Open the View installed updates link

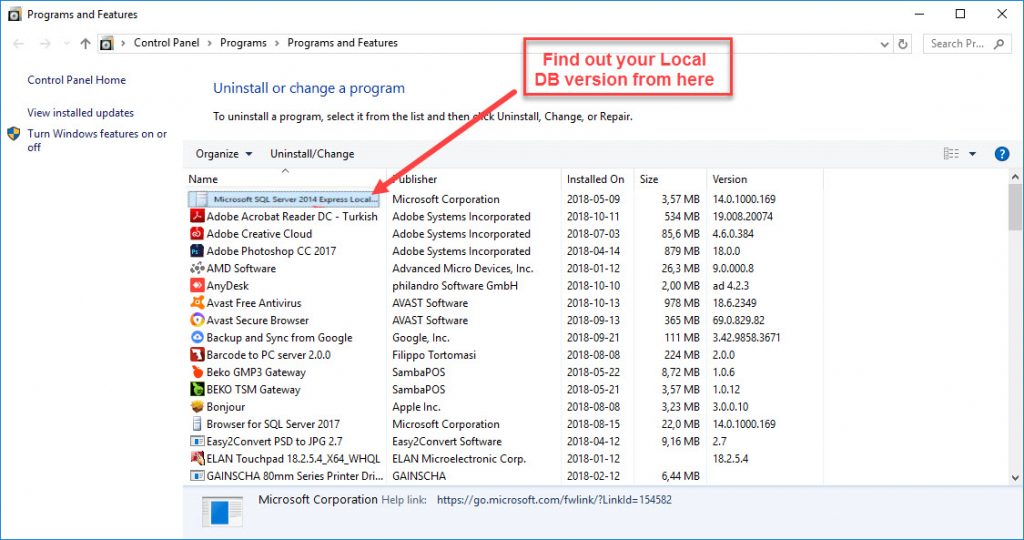point(80,113)
